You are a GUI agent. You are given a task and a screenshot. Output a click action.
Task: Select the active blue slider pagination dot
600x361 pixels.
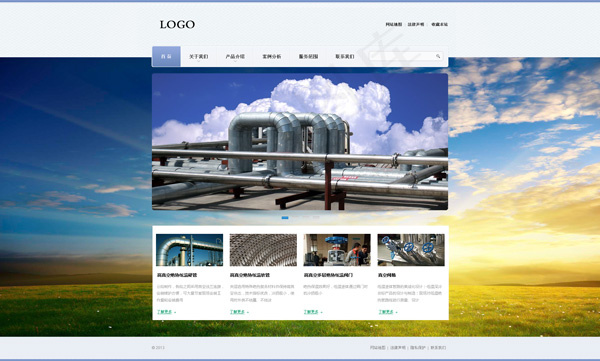pos(285,217)
